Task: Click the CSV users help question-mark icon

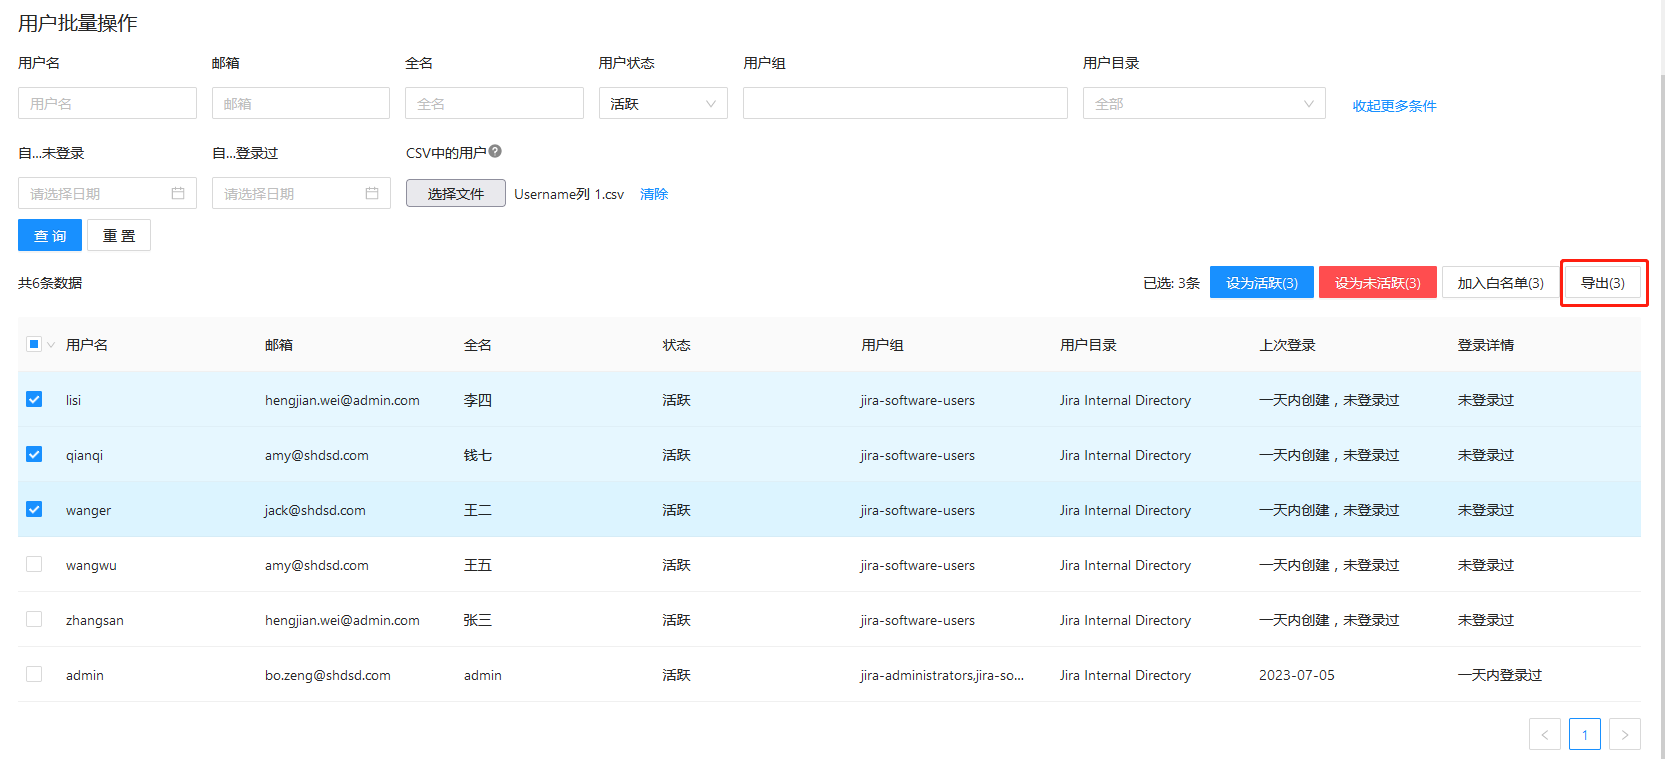Action: [x=495, y=152]
